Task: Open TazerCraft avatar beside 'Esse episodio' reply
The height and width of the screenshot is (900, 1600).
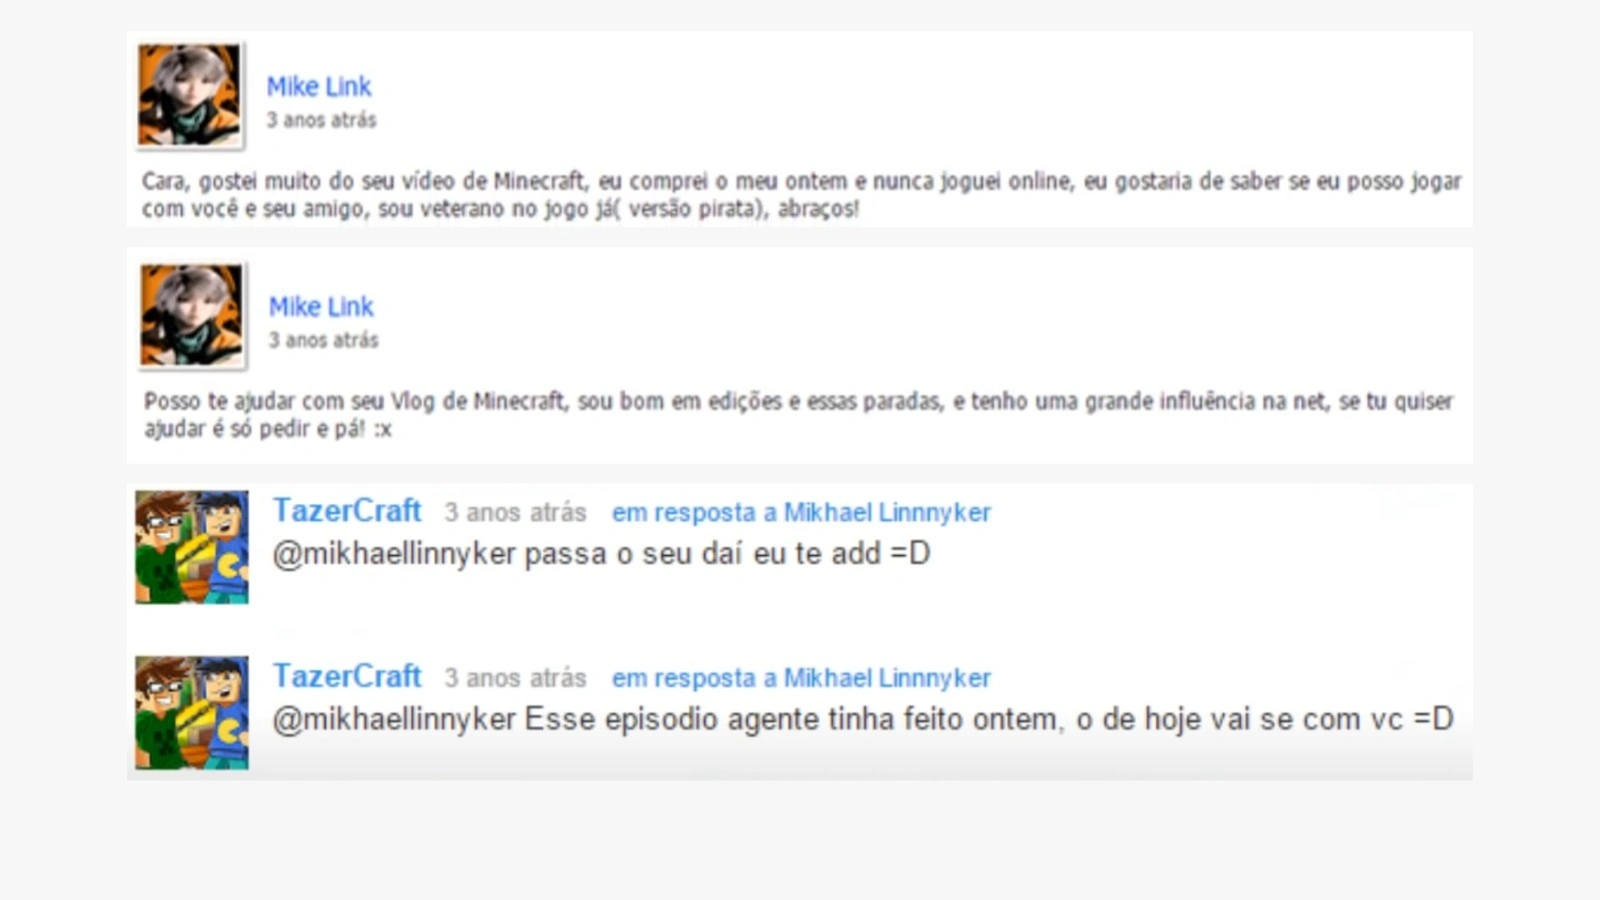Action: [x=192, y=713]
